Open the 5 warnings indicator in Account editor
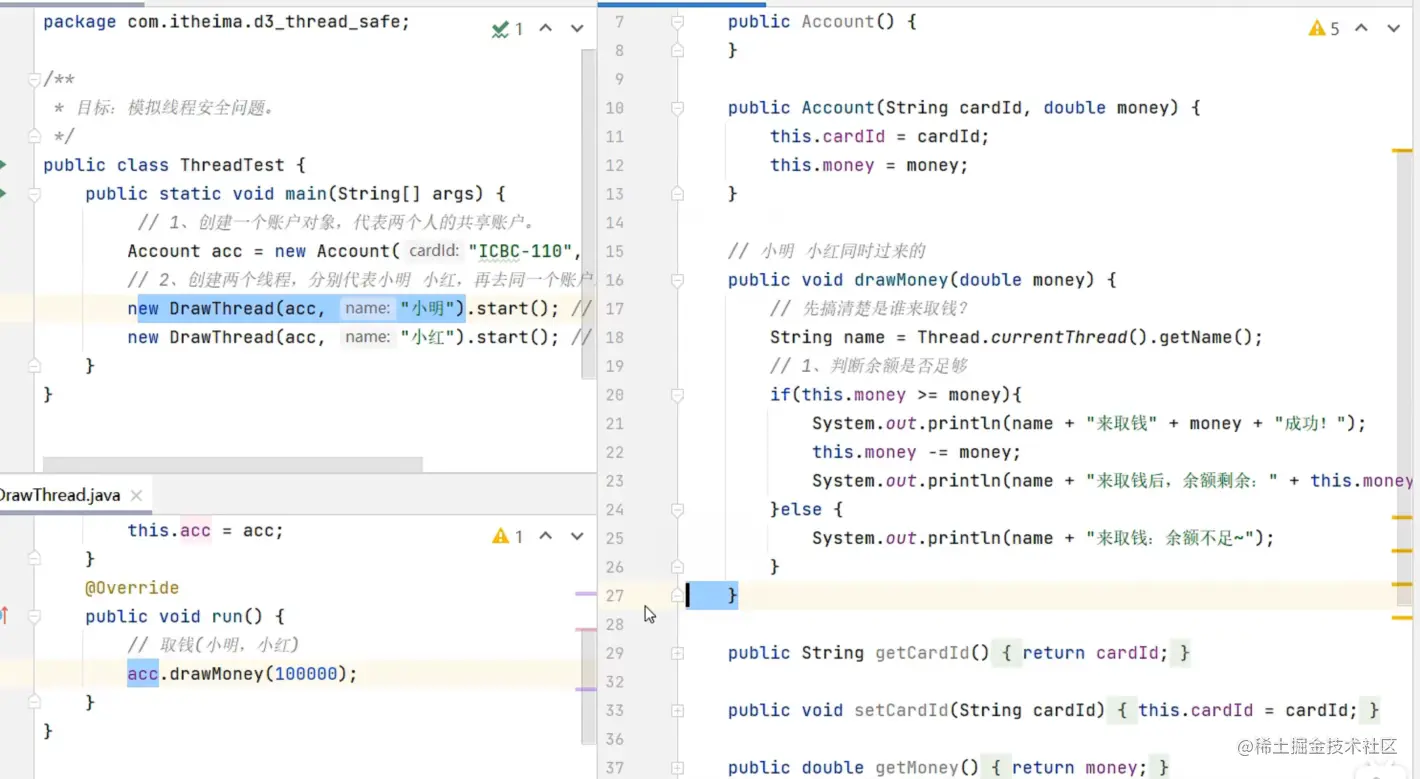The height and width of the screenshot is (779, 1420). (1323, 28)
